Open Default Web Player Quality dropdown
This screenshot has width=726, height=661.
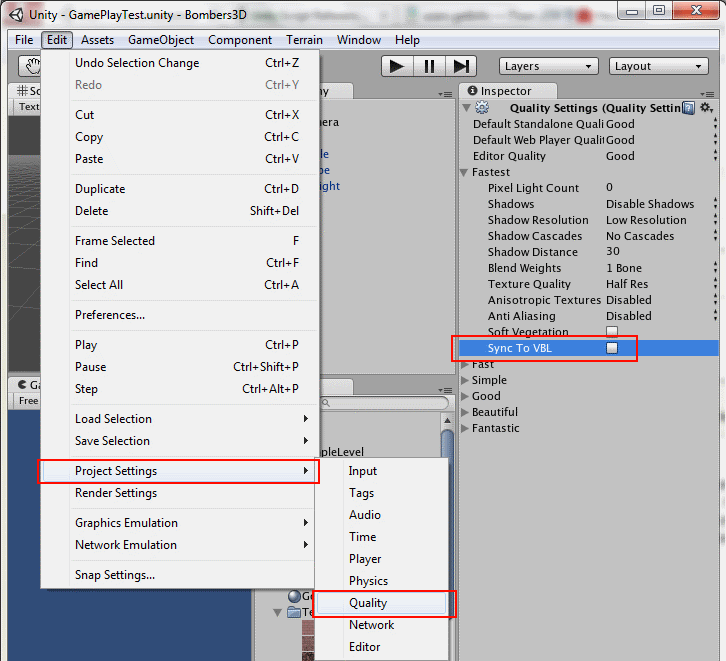[662, 140]
